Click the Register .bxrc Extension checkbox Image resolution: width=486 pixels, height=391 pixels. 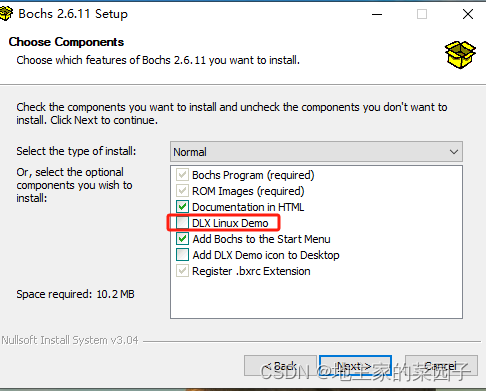coord(182,271)
